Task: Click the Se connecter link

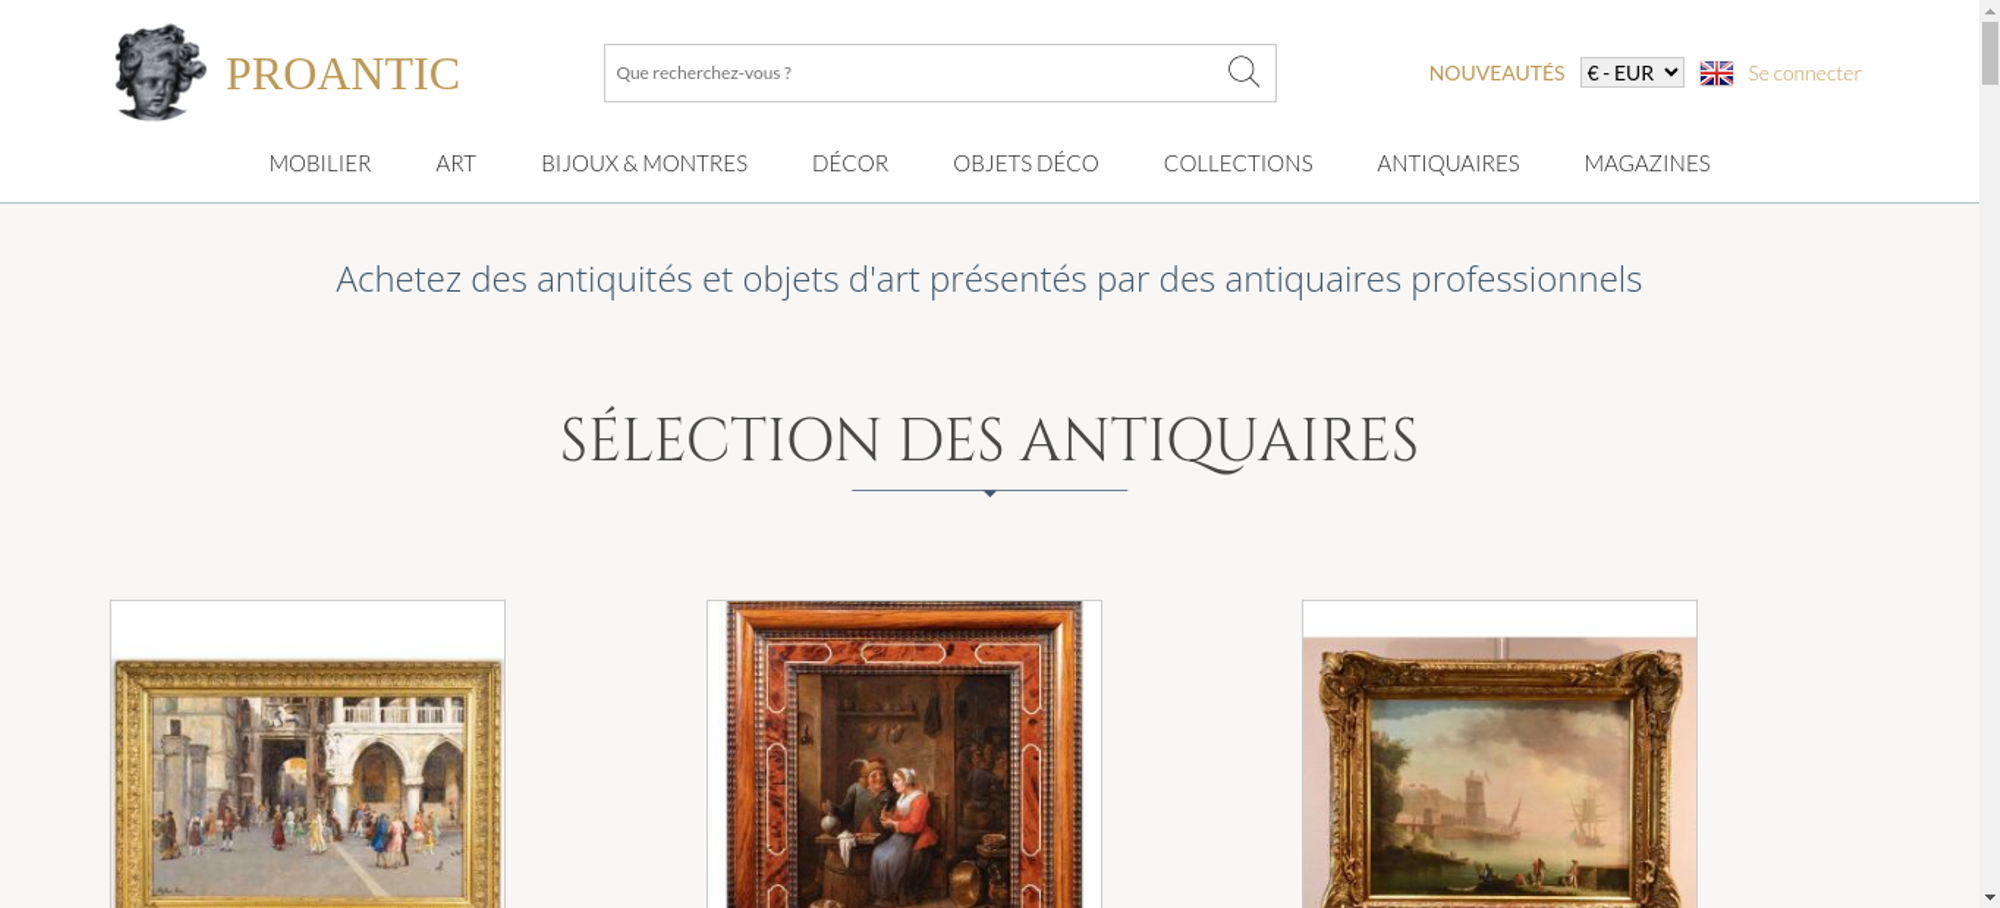Action: [1804, 73]
